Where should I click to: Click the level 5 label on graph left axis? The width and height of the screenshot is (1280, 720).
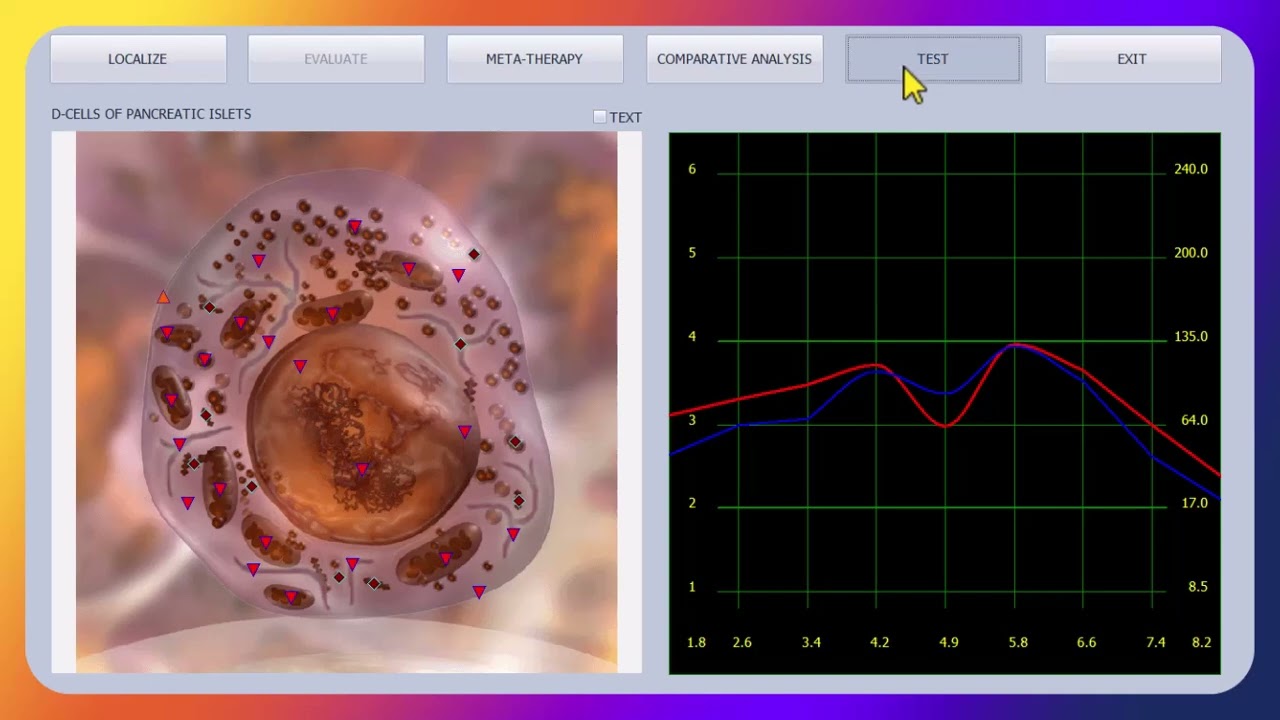point(692,253)
